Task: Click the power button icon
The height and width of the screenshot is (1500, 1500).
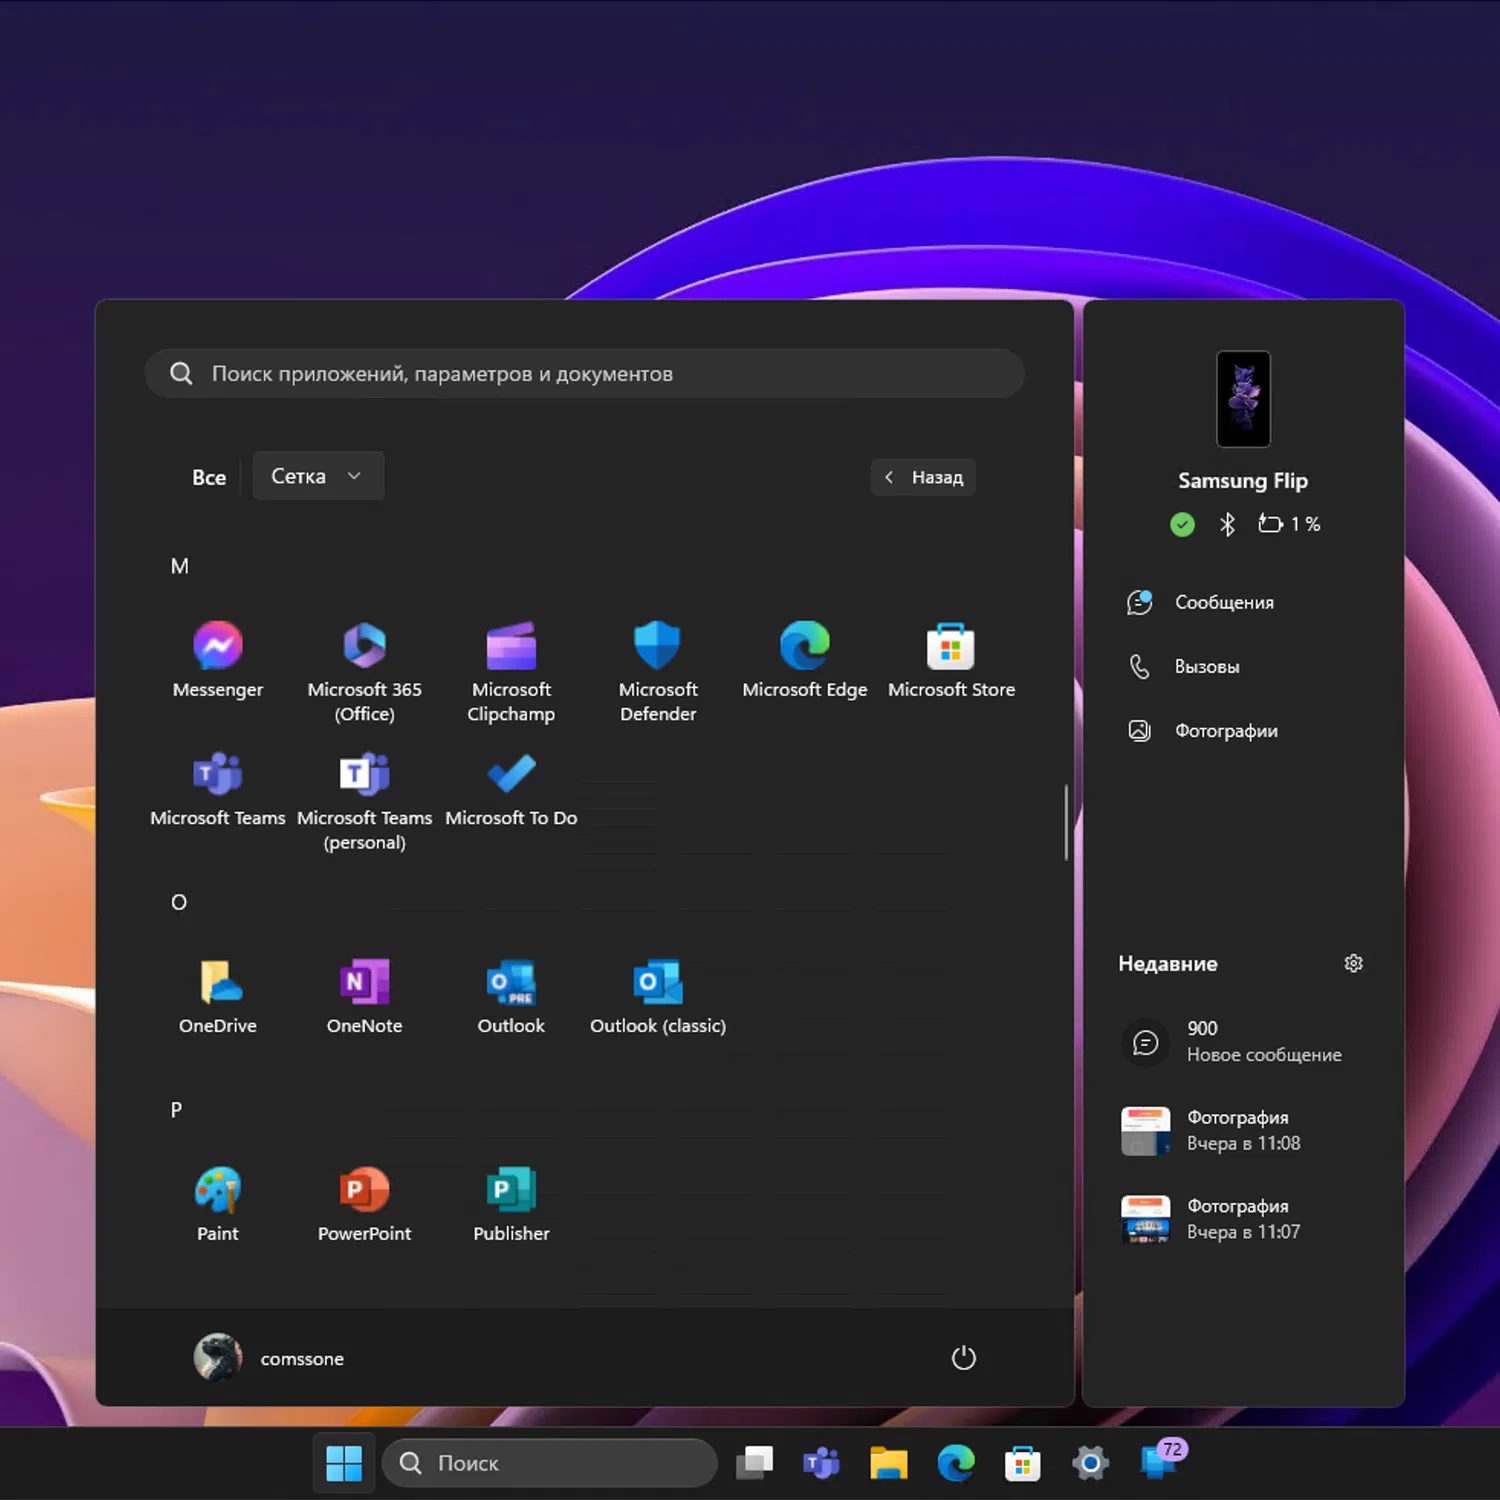Action: pyautogui.click(x=963, y=1358)
